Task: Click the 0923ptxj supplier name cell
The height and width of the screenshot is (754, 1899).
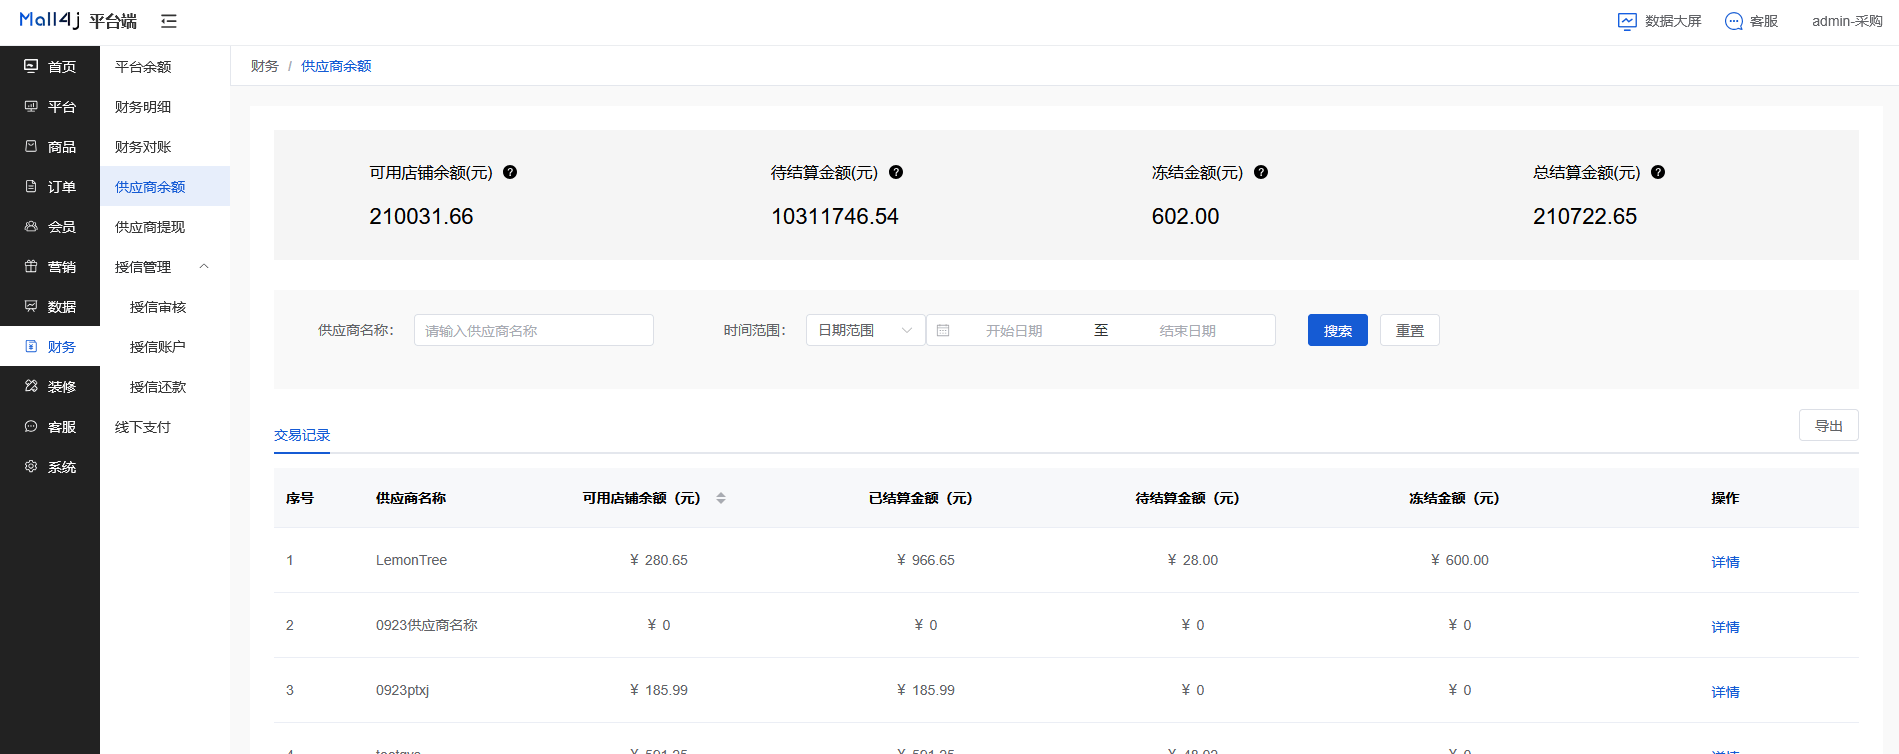Action: tap(402, 690)
